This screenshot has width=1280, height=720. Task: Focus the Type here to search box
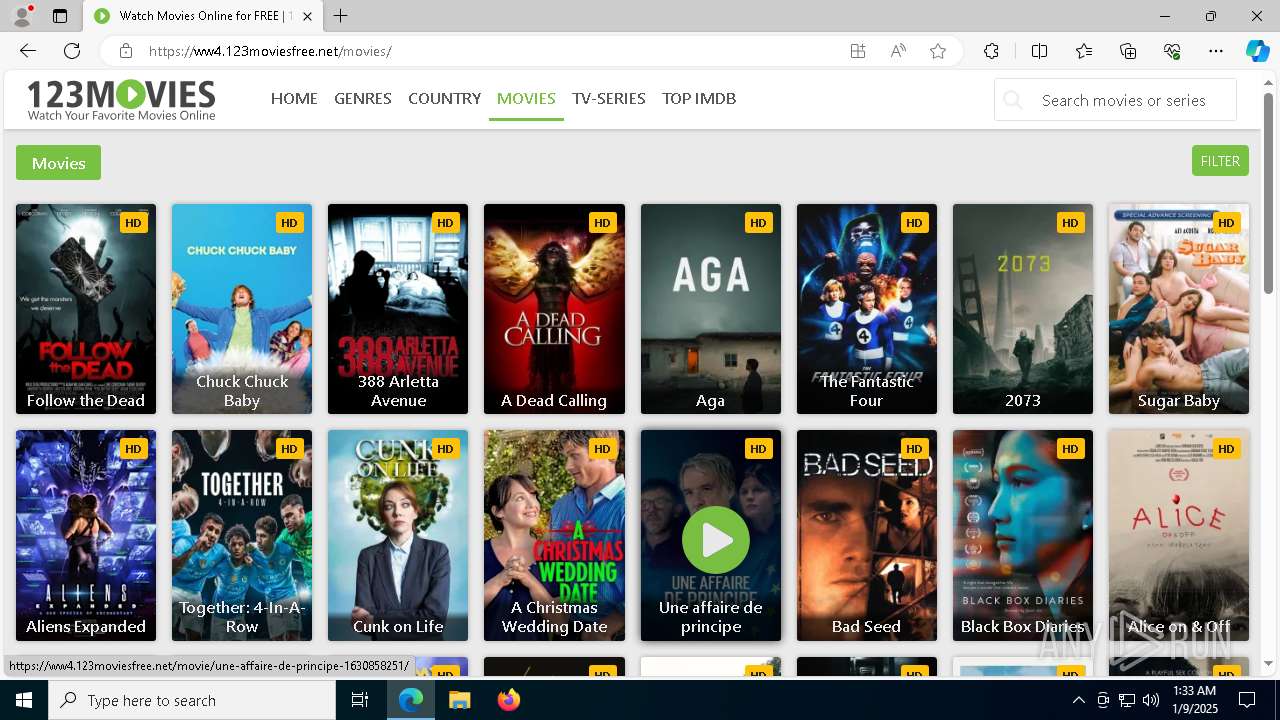[x=192, y=700]
